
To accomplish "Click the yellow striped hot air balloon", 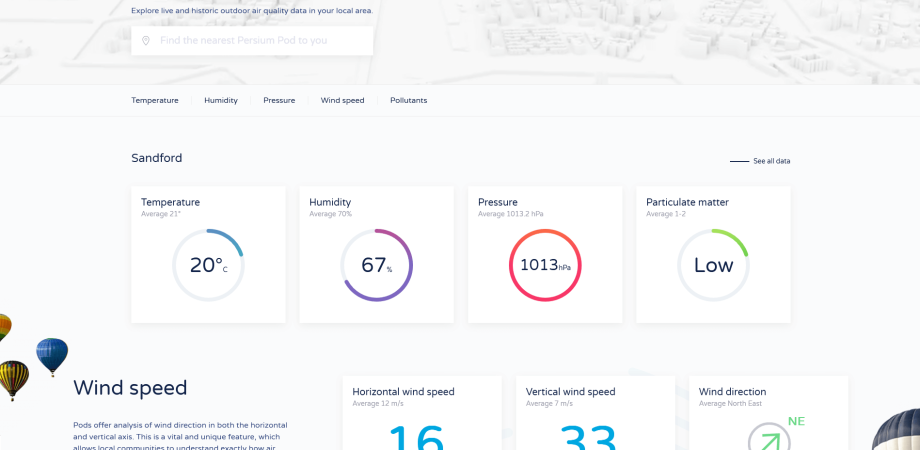I will [12, 378].
